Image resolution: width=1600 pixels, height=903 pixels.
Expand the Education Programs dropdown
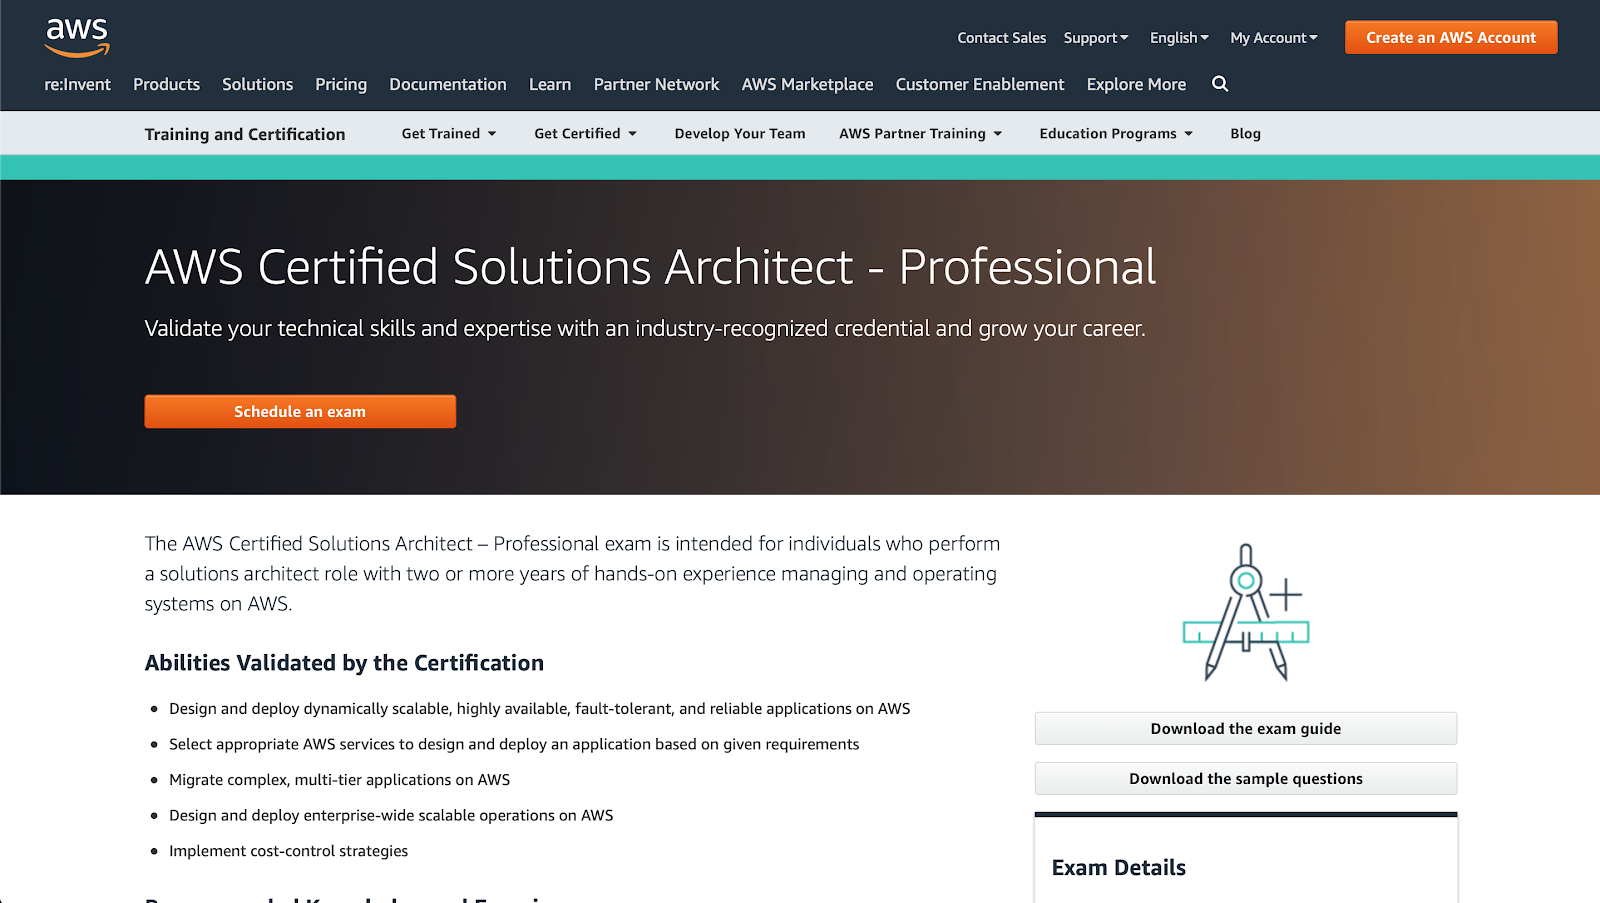click(1116, 134)
